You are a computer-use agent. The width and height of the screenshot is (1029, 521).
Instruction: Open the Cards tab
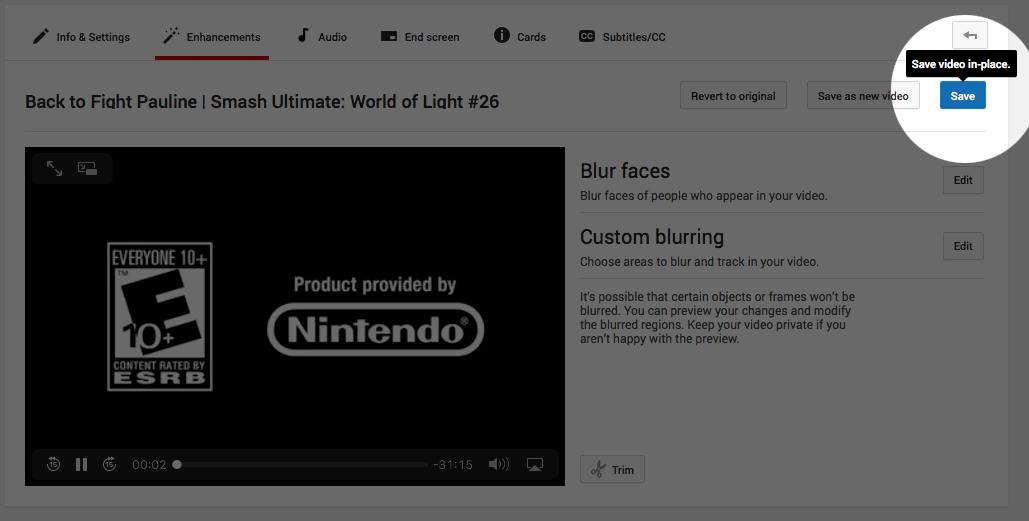520,37
